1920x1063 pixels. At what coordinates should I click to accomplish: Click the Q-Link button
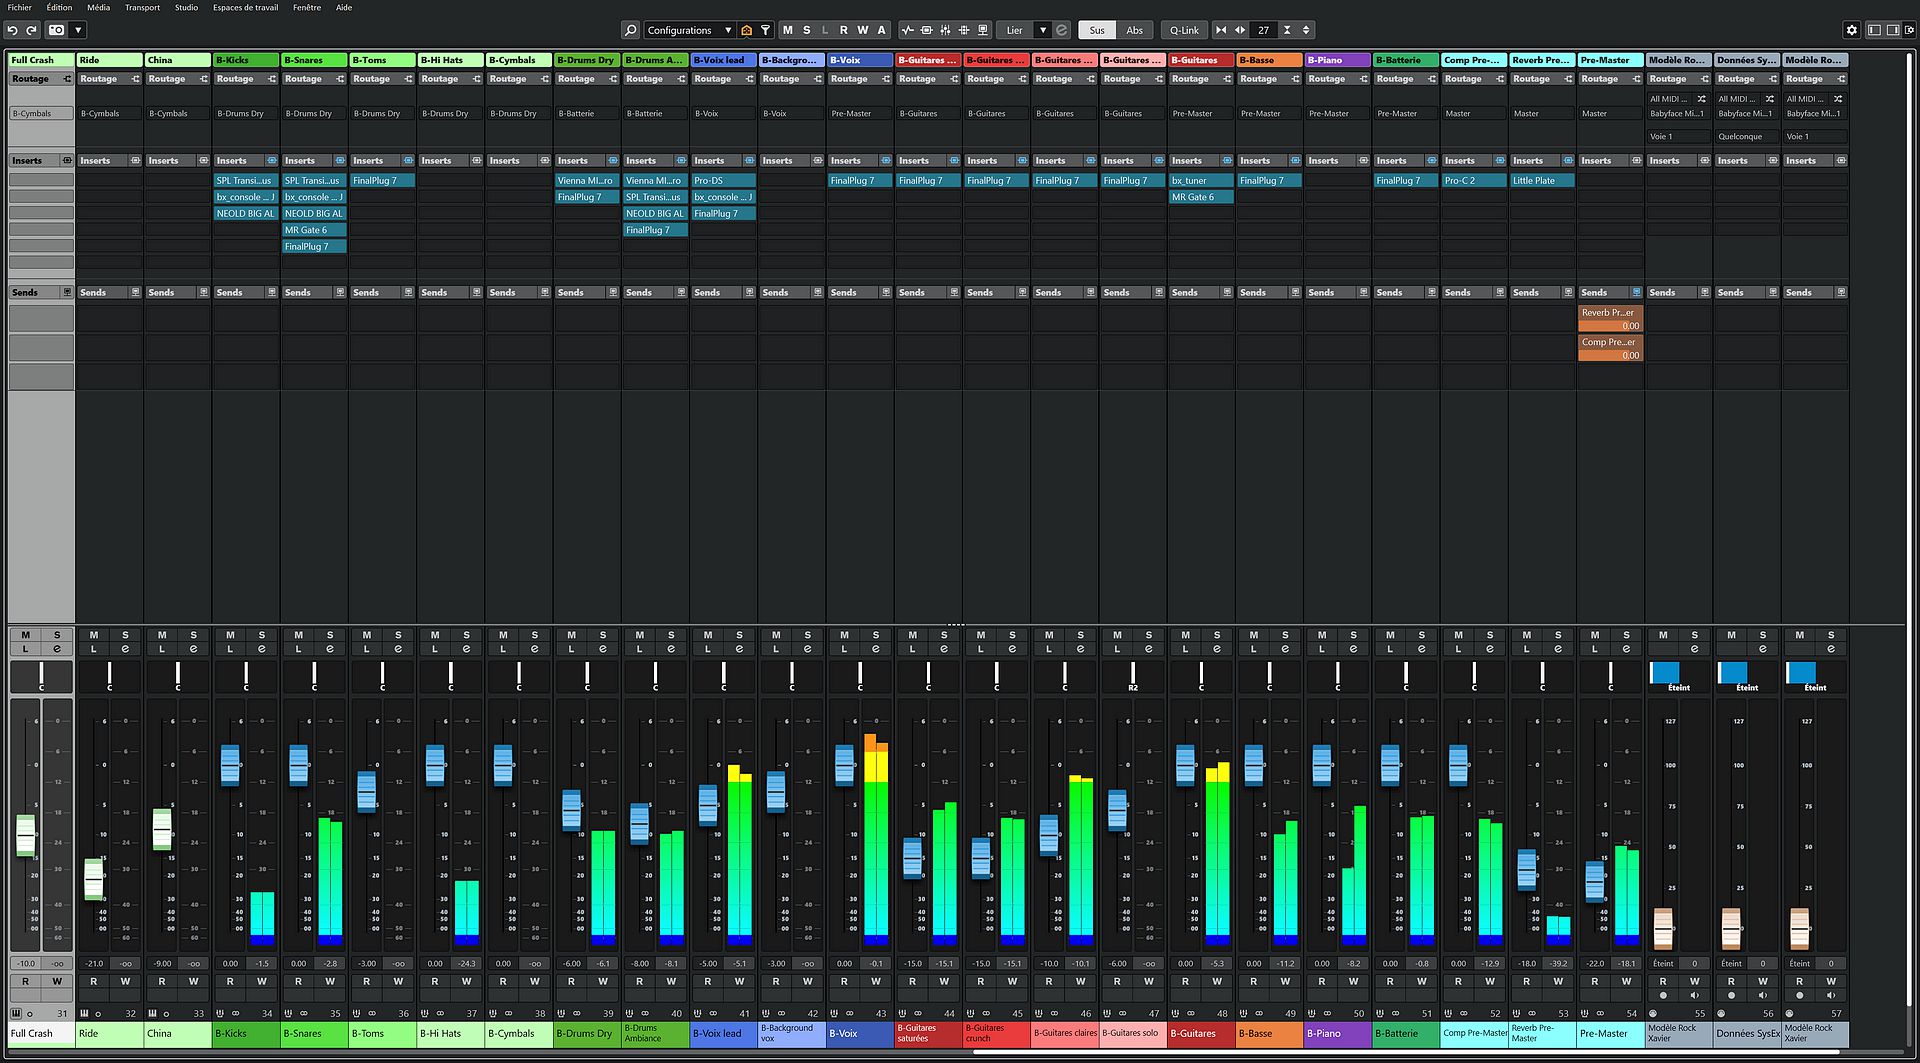[1184, 30]
